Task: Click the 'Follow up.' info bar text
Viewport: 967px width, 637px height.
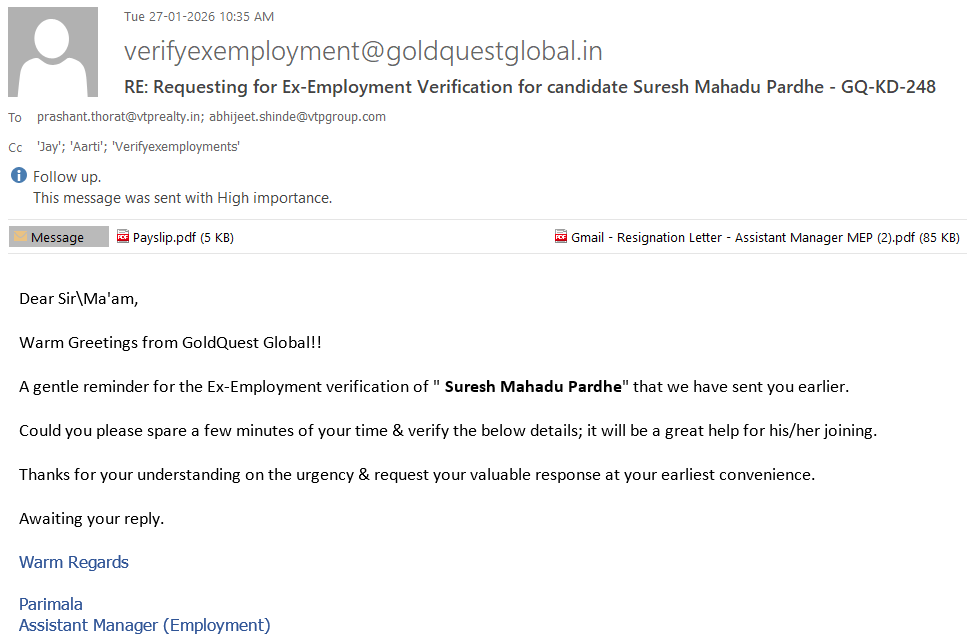Action: pos(67,177)
